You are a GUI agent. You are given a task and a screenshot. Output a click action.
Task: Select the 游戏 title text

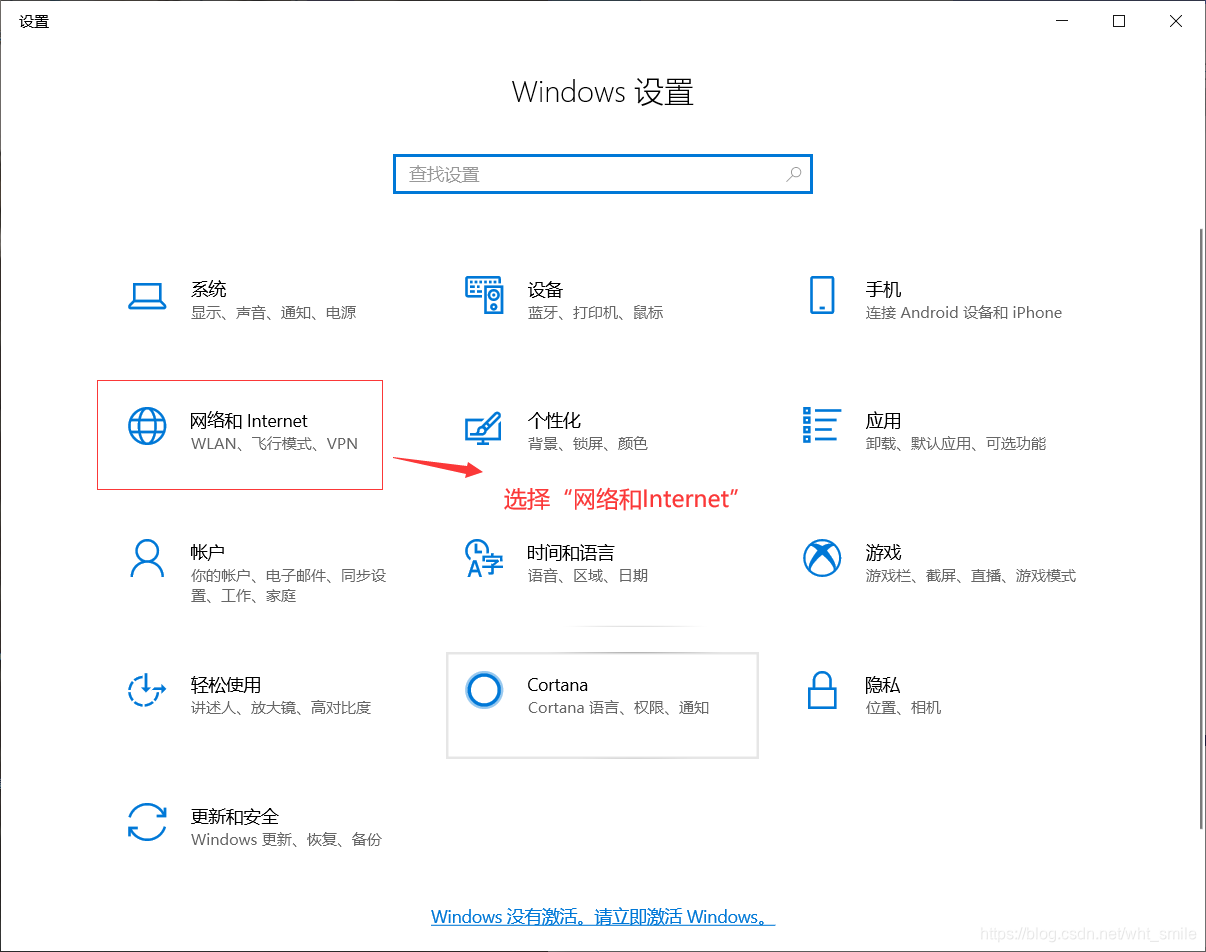[884, 553]
